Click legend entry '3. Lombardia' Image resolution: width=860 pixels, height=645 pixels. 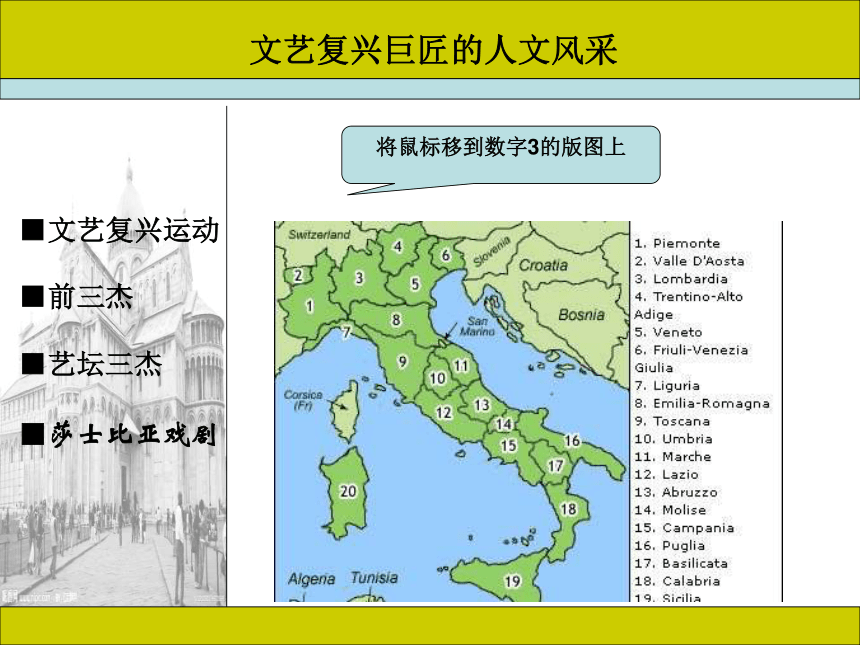tap(681, 279)
